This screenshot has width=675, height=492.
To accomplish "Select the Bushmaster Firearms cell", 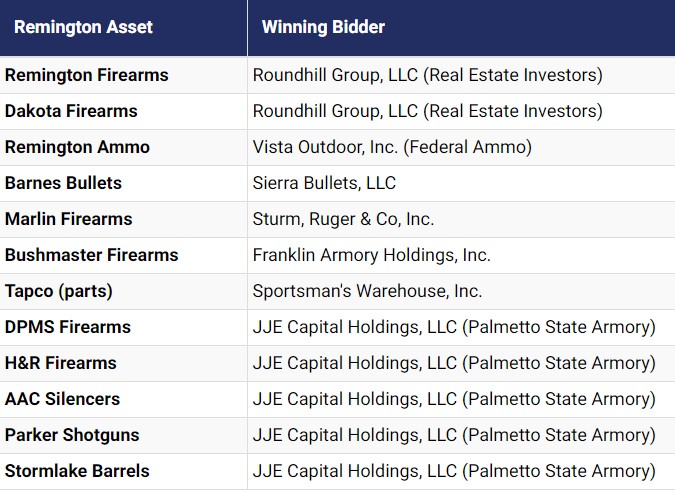I will tap(91, 255).
